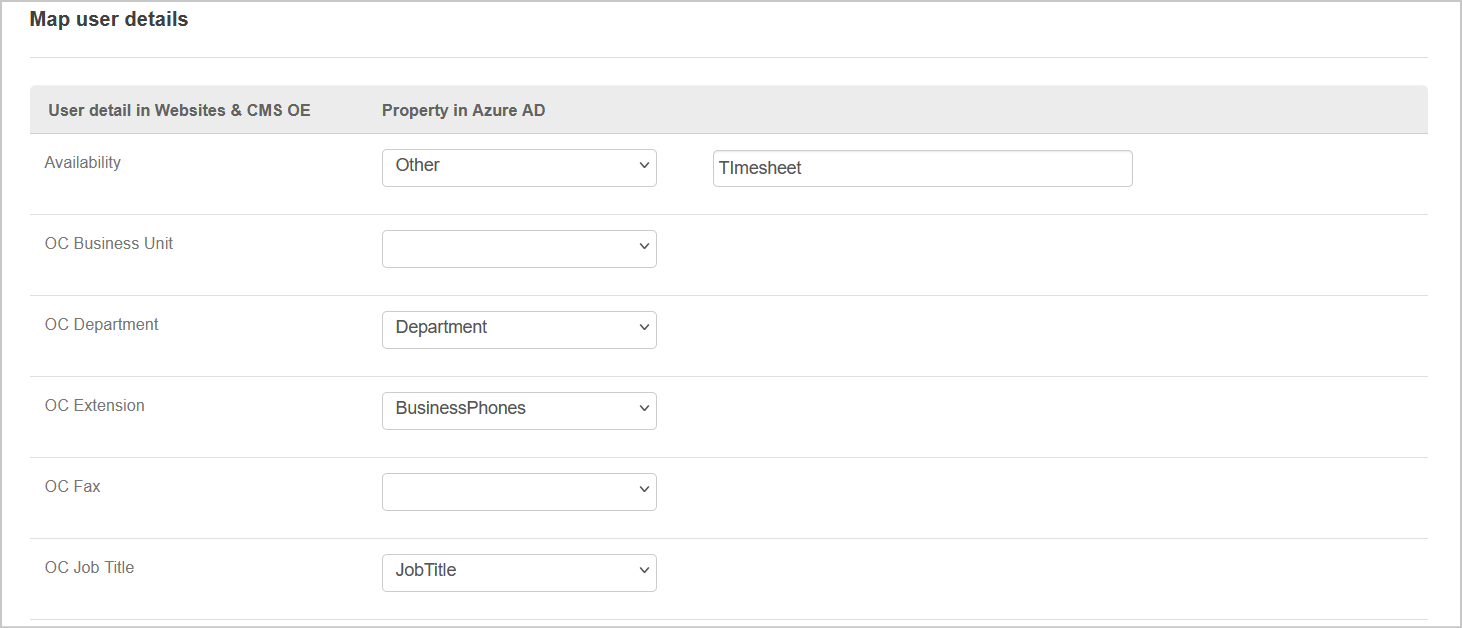Click the User detail in Websites & CMS OE header
Image resolution: width=1462 pixels, height=628 pixels.
pyautogui.click(x=180, y=110)
